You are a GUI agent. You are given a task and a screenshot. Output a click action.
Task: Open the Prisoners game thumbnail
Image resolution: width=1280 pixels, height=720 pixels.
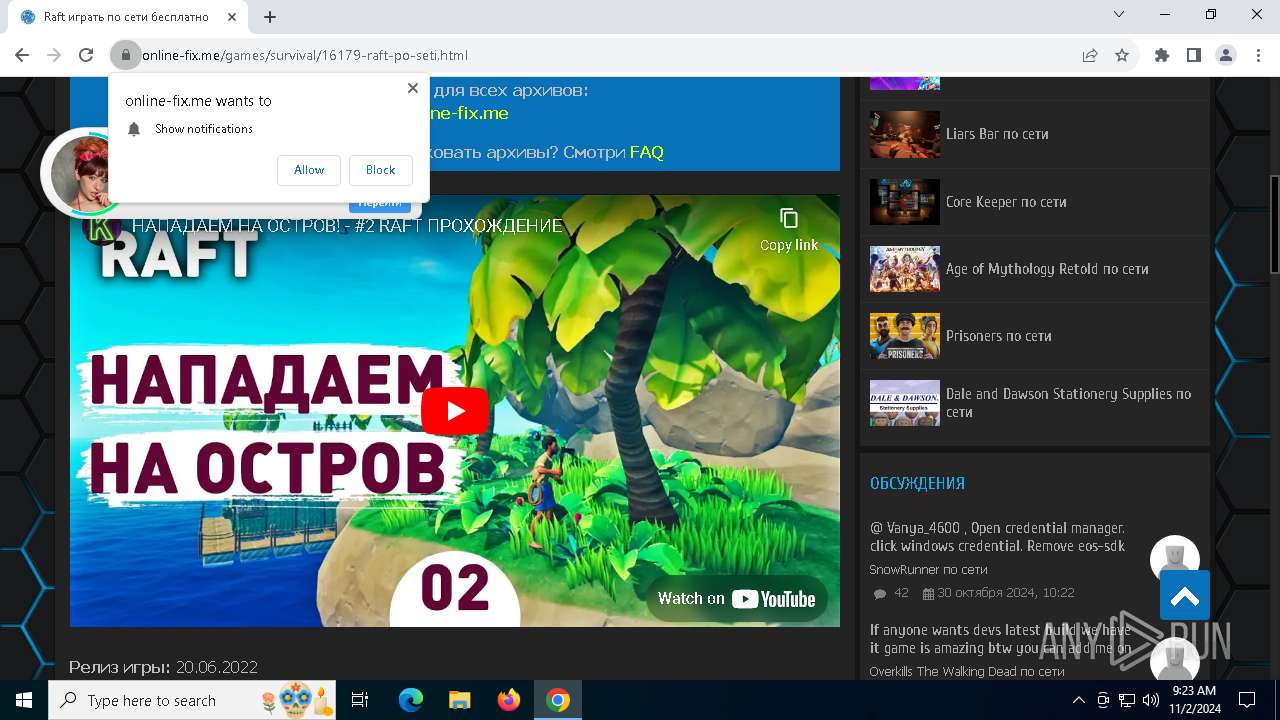[x=905, y=336]
